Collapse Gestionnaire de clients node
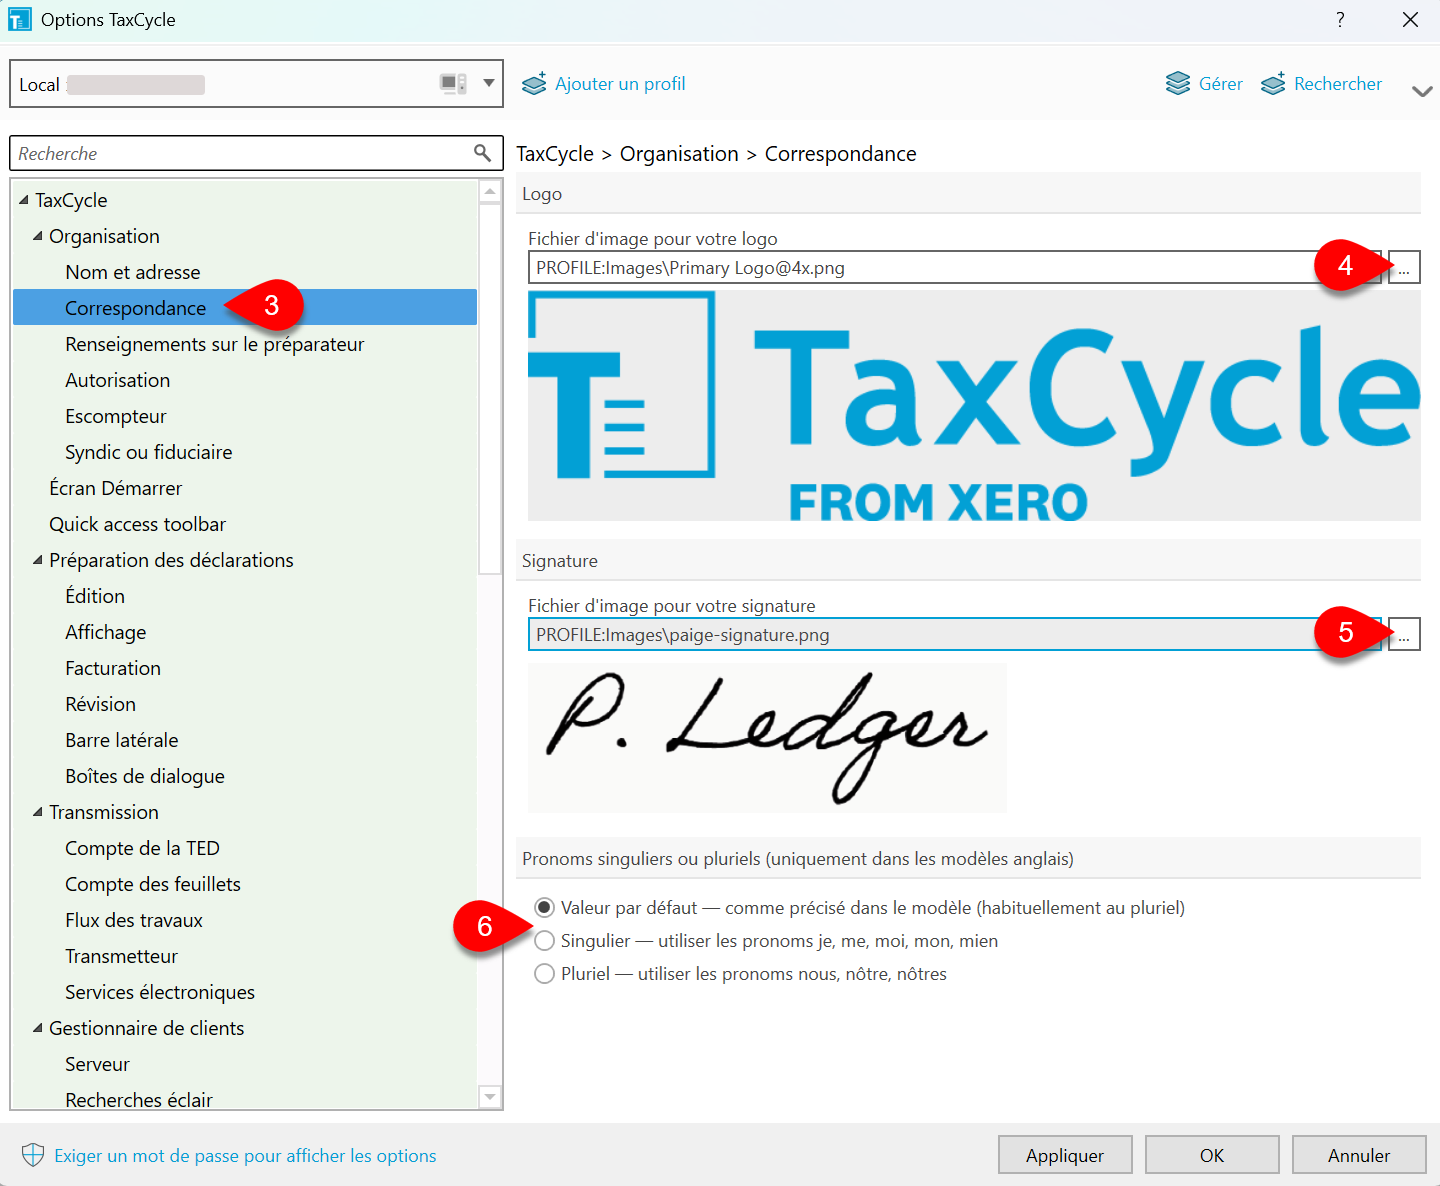The height and width of the screenshot is (1186, 1440). (38, 1028)
